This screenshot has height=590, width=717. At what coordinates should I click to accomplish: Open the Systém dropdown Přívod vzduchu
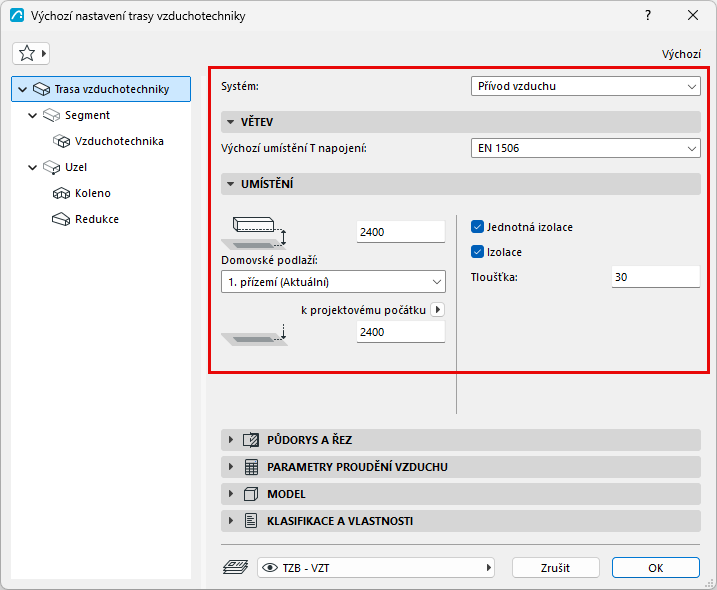pos(585,86)
